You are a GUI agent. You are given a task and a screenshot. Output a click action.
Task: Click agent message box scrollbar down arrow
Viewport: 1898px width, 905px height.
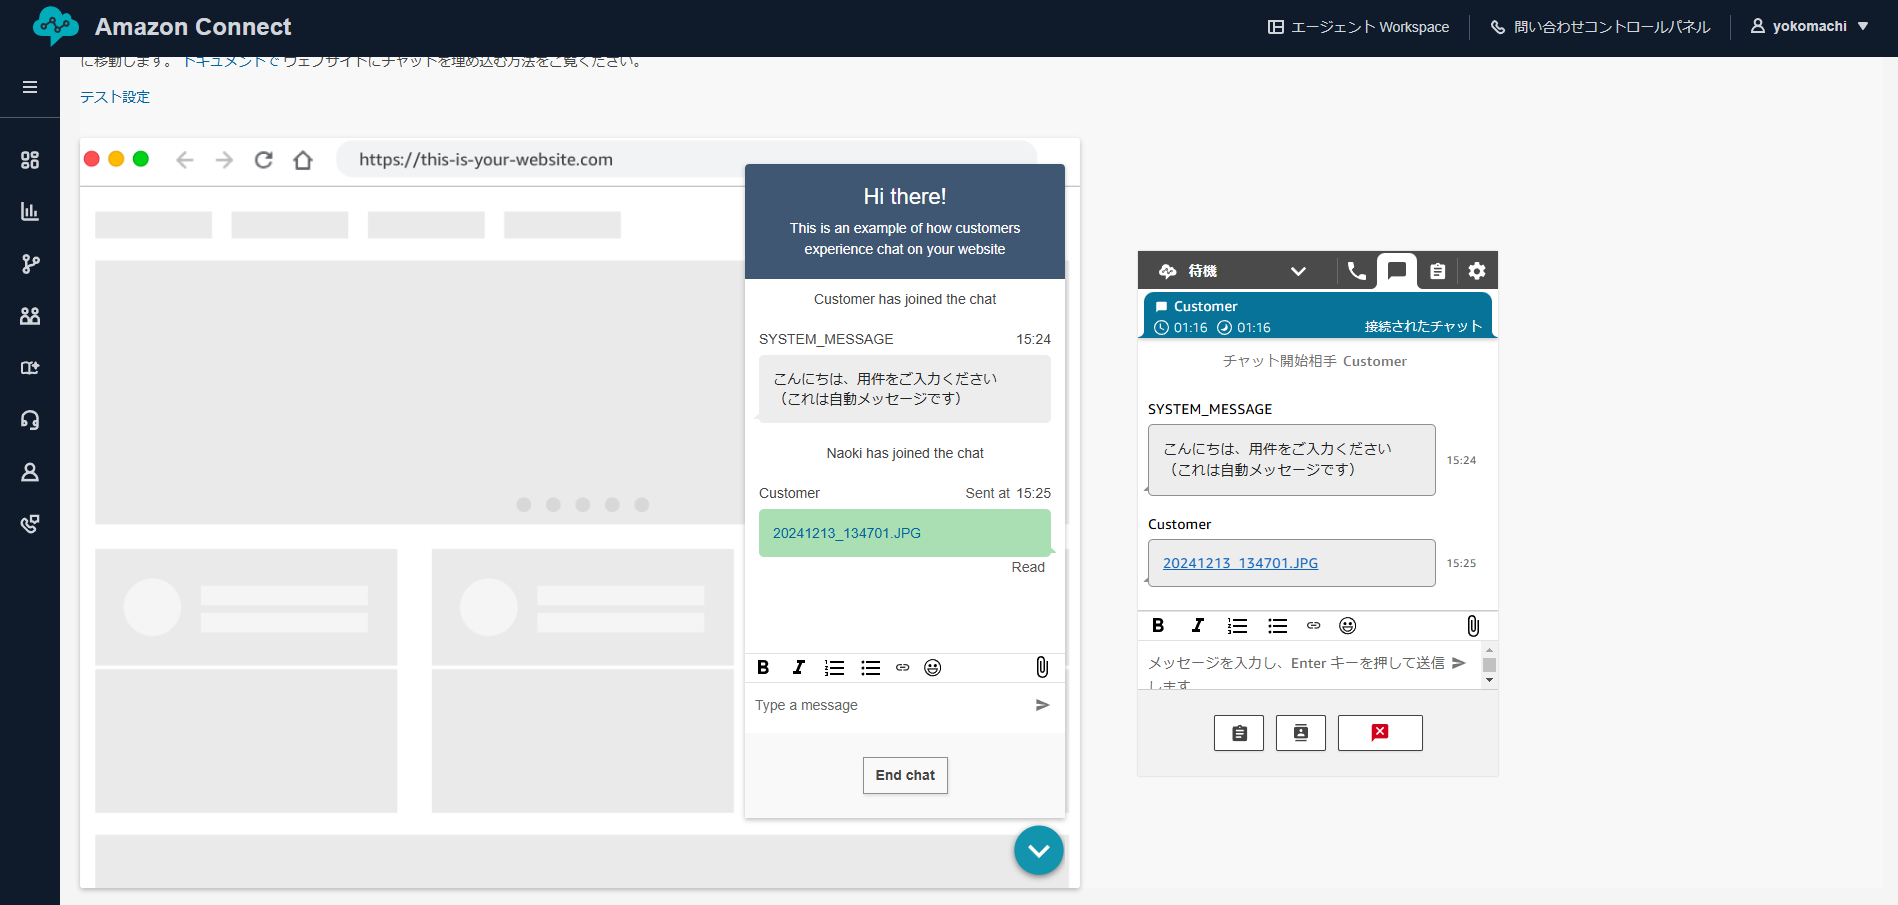tap(1489, 680)
